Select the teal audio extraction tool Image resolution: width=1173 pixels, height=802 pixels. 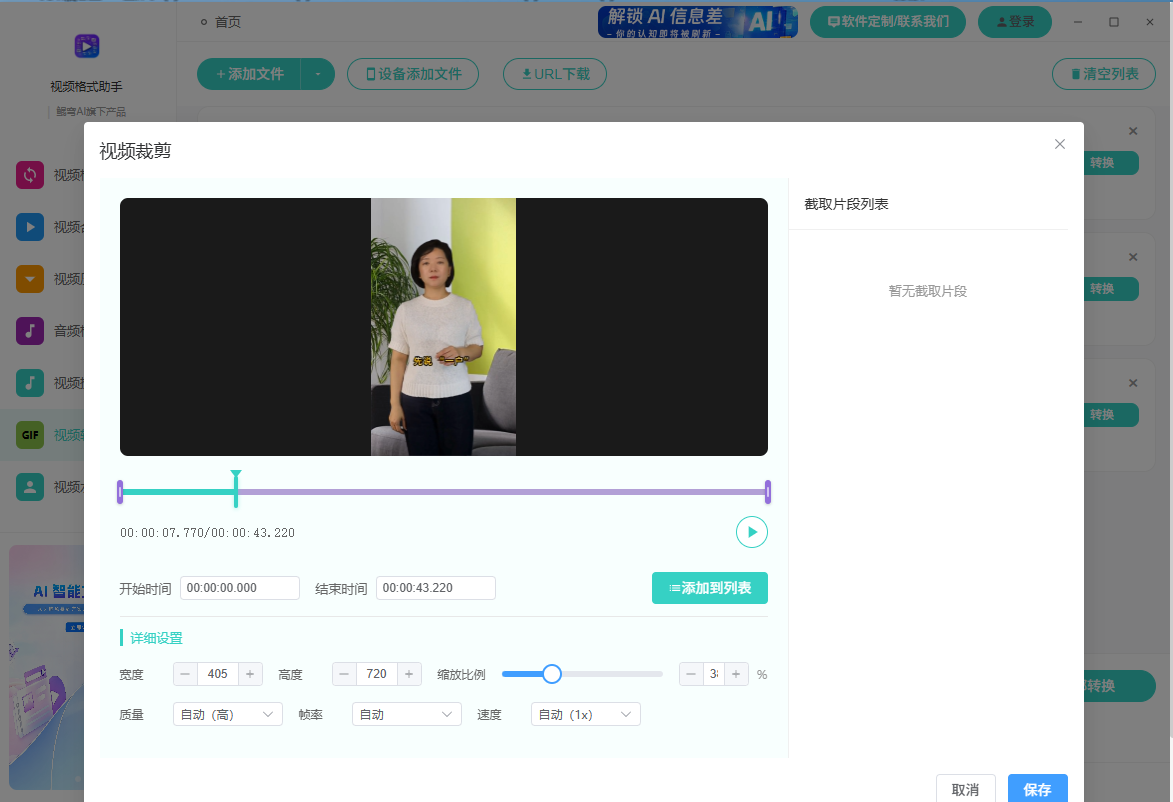[30, 383]
